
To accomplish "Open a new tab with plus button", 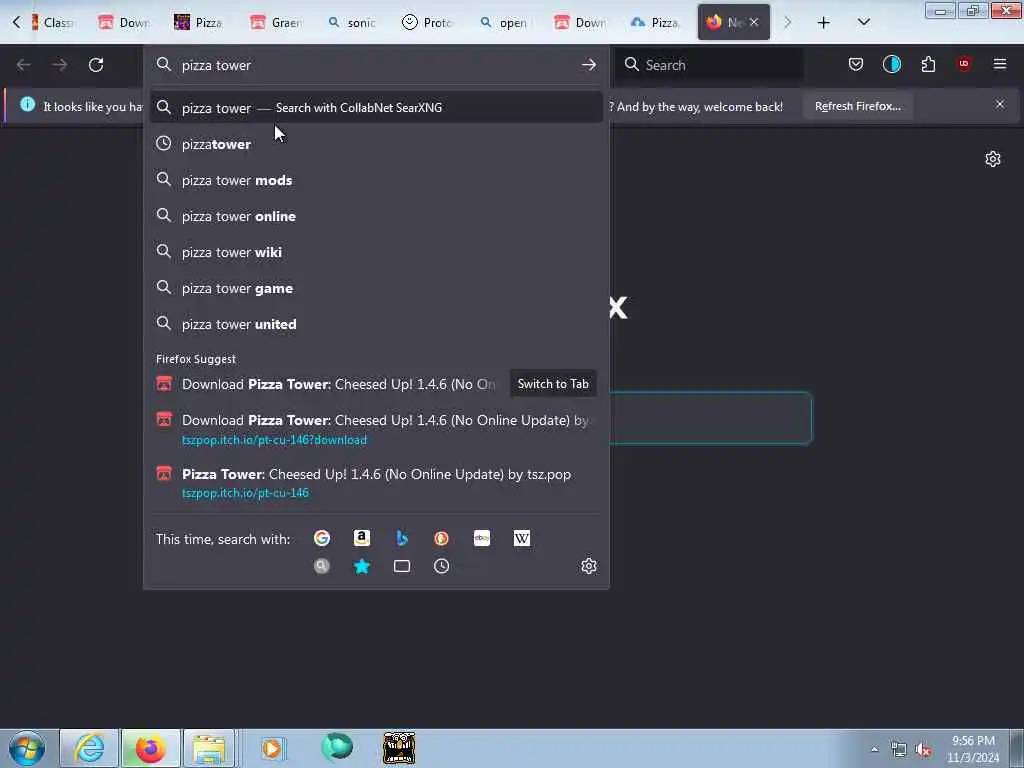I will click(x=824, y=22).
